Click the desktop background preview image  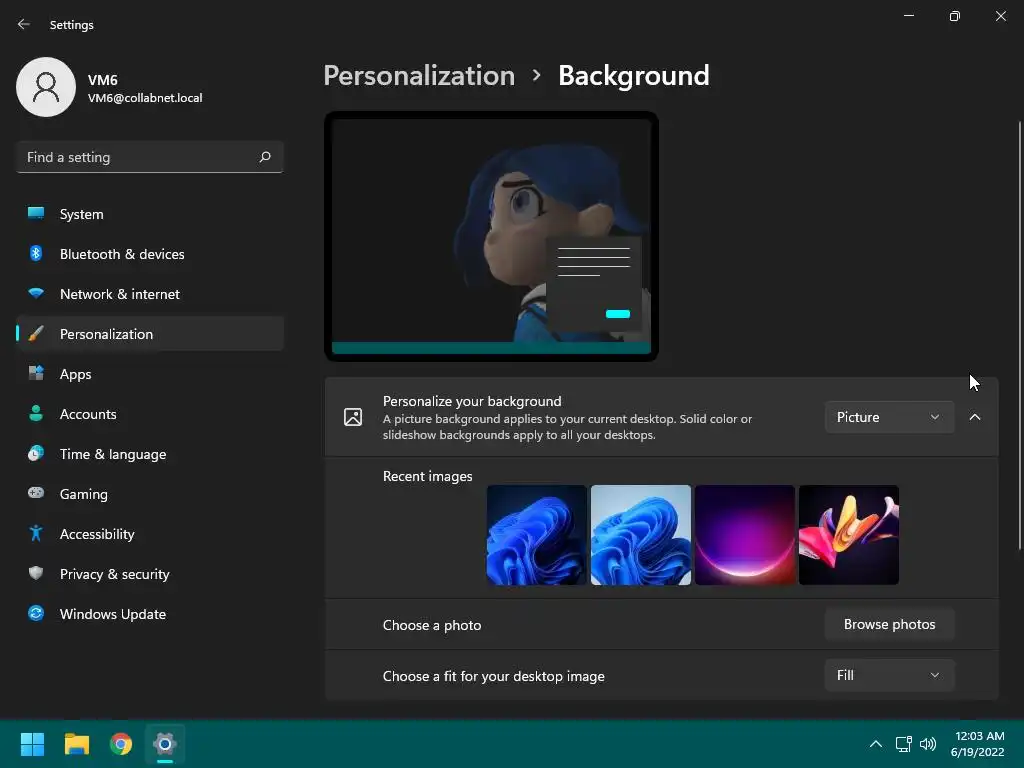[491, 236]
